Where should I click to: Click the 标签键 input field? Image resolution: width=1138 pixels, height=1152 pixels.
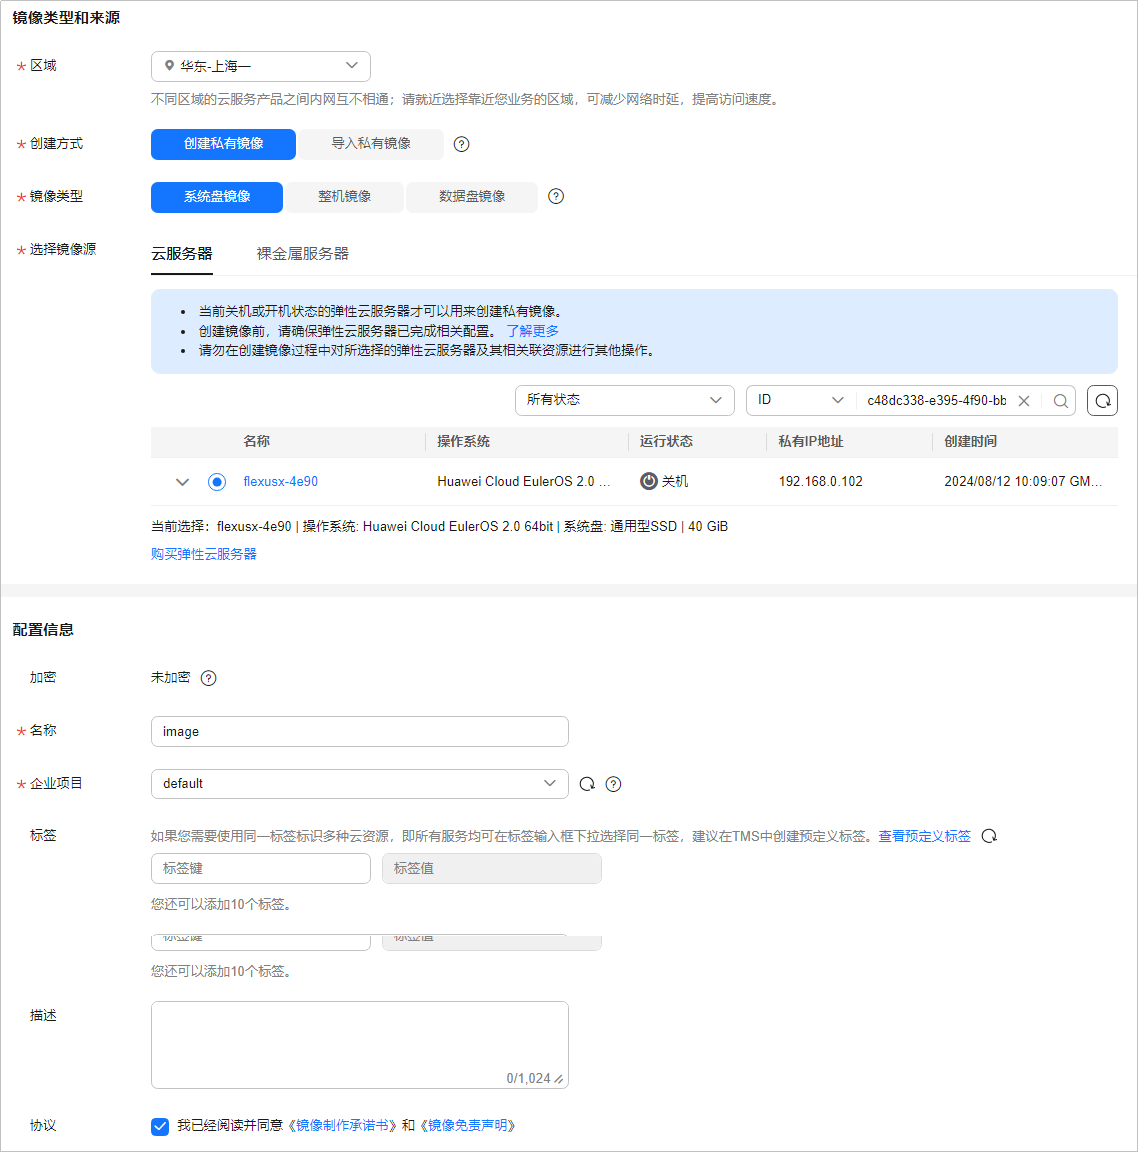261,868
